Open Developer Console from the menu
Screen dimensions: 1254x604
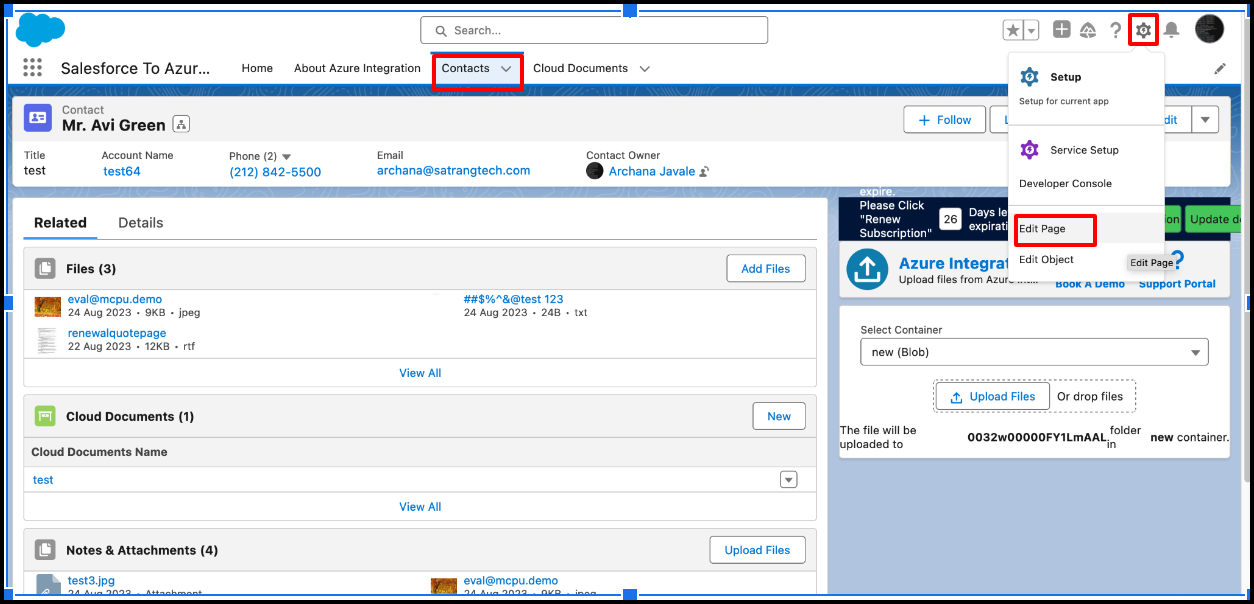(x=1065, y=184)
